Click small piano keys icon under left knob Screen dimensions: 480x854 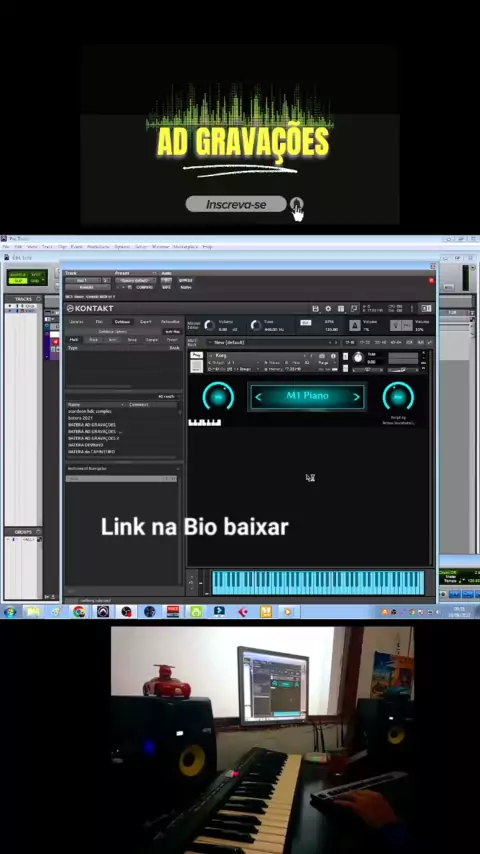(204, 422)
